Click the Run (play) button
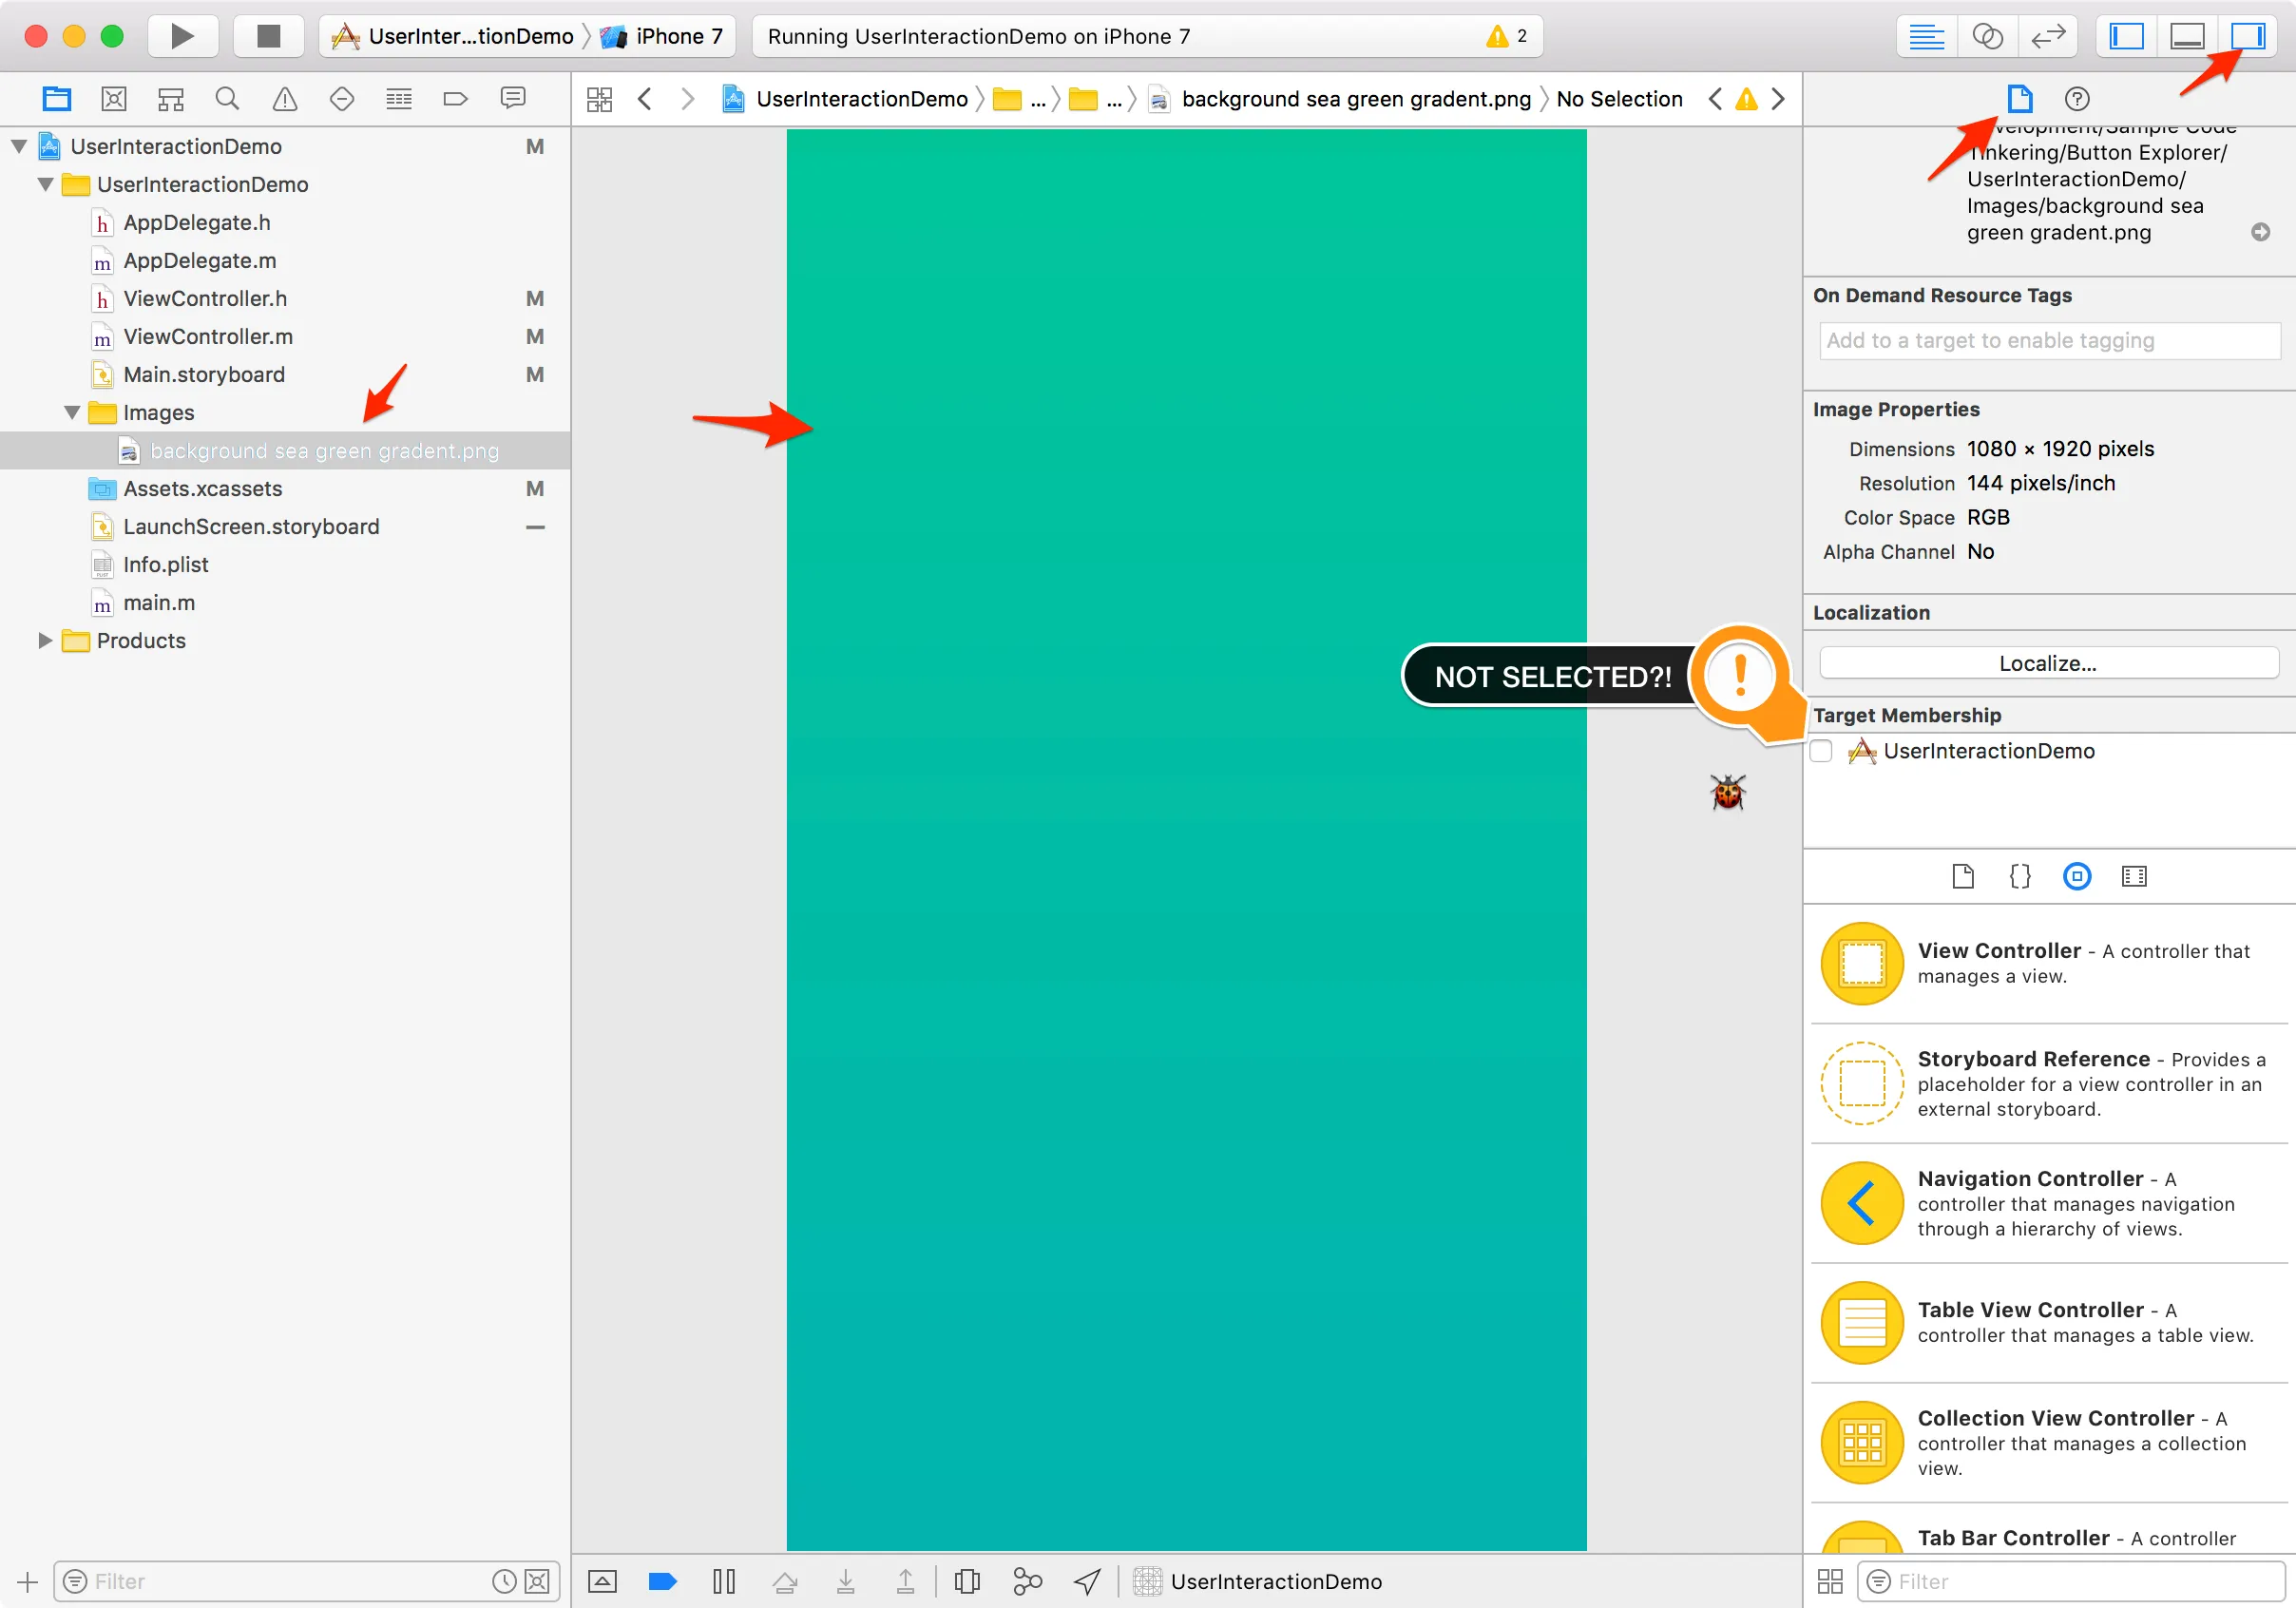The width and height of the screenshot is (2296, 1608). pos(182,36)
